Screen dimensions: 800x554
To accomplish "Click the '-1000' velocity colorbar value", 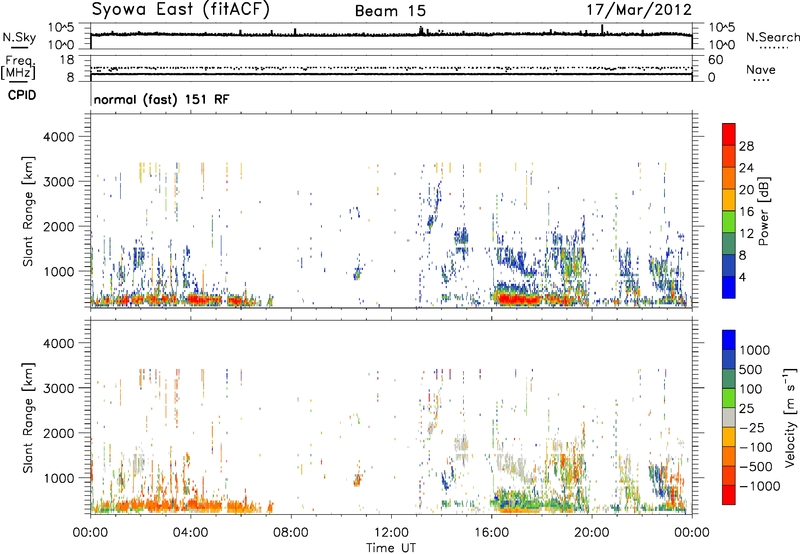I will 760,486.
